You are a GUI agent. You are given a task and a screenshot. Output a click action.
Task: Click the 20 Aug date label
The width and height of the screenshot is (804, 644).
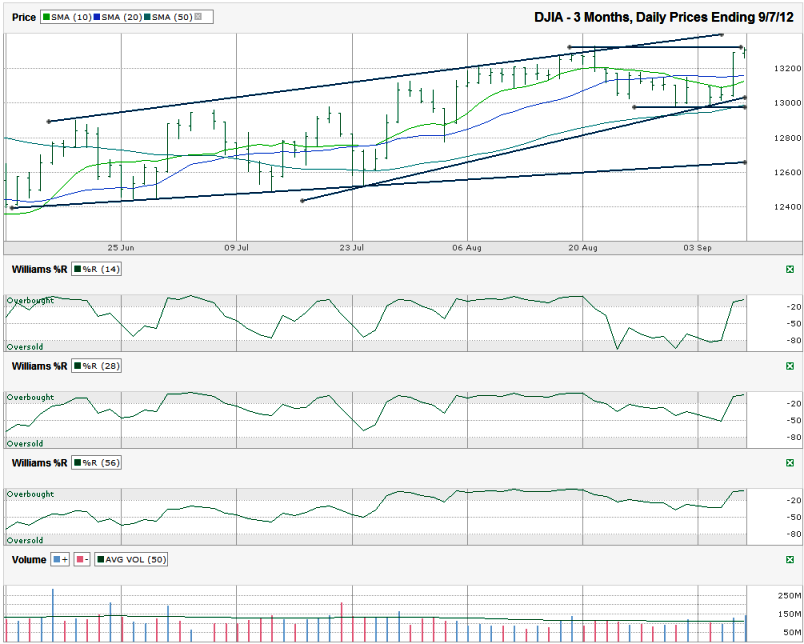click(x=583, y=248)
